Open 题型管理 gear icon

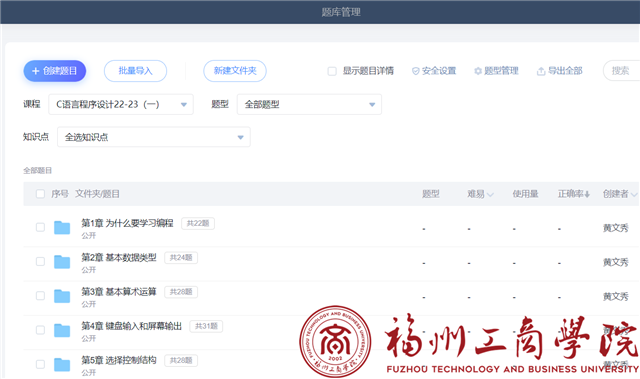point(478,71)
